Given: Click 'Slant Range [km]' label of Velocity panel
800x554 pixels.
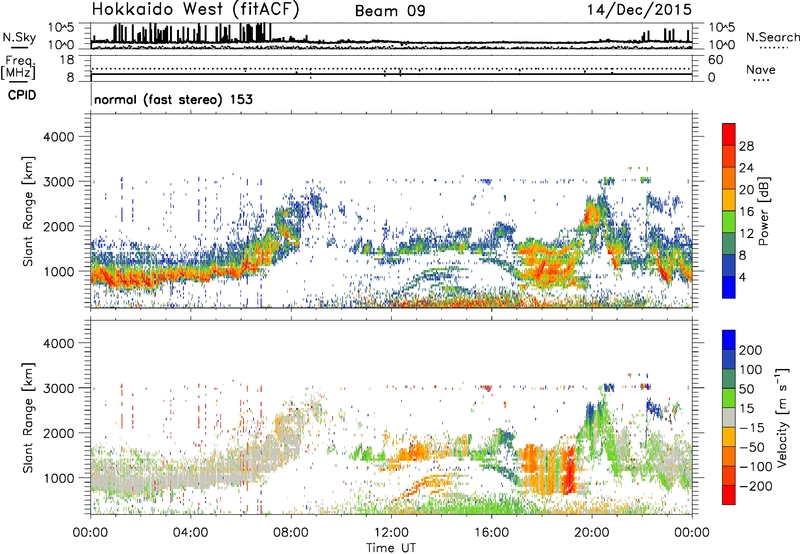Looking at the screenshot, I should click(28, 418).
